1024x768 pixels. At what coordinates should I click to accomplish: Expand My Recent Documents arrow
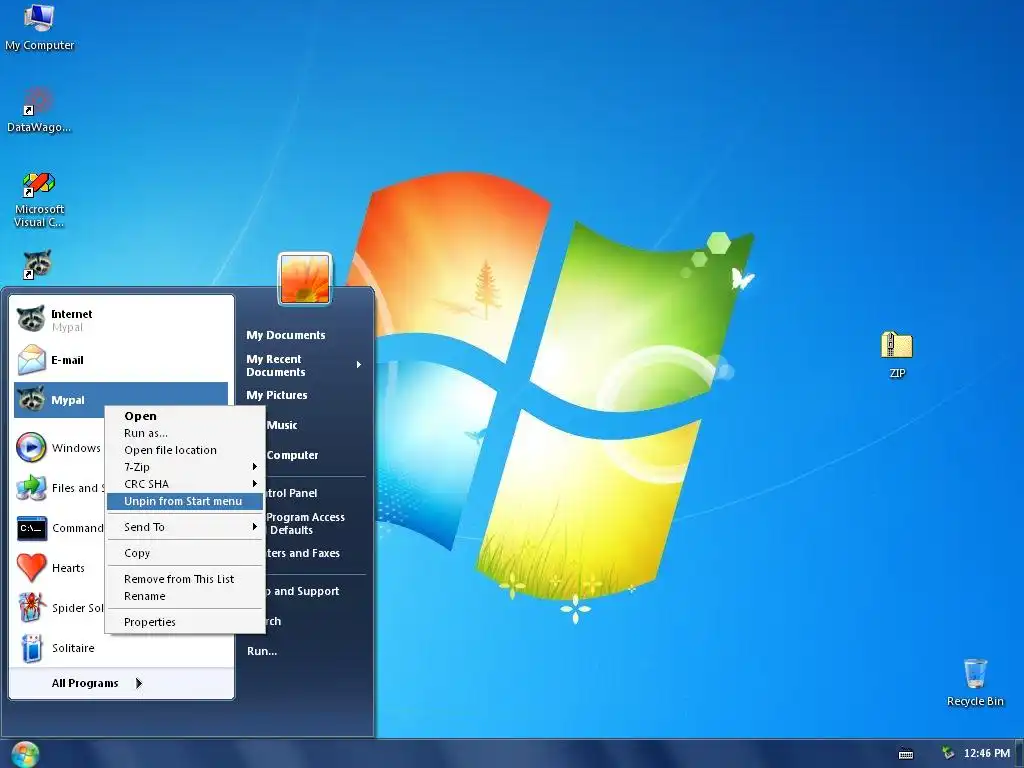359,364
